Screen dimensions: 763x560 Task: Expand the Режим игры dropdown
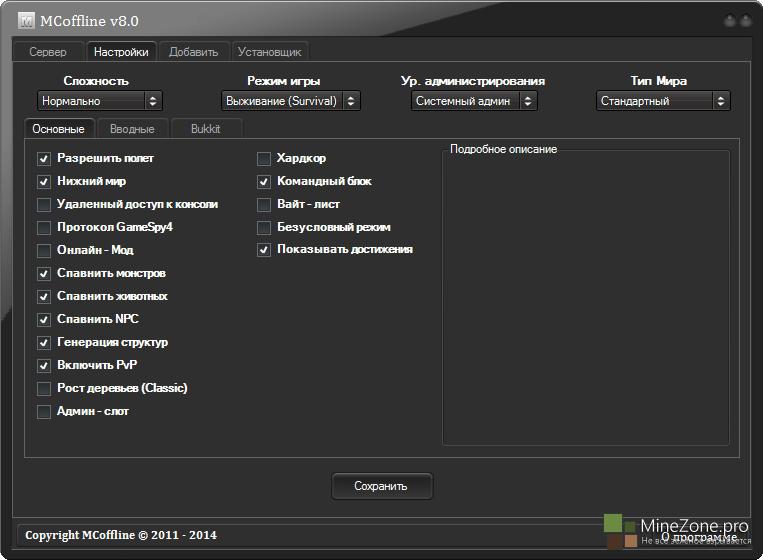pos(290,101)
